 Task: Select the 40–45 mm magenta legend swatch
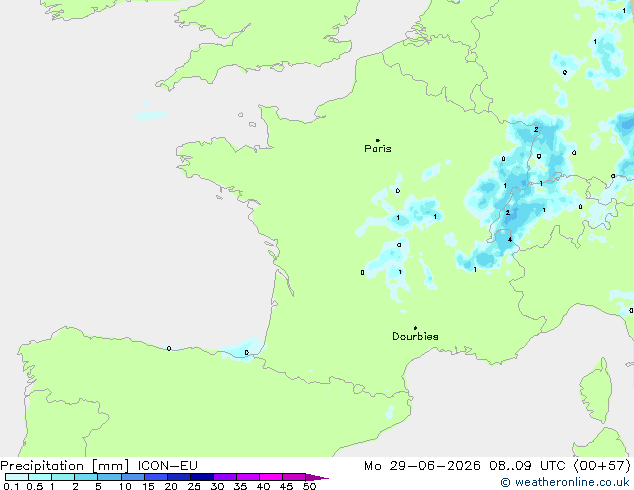click(x=271, y=477)
